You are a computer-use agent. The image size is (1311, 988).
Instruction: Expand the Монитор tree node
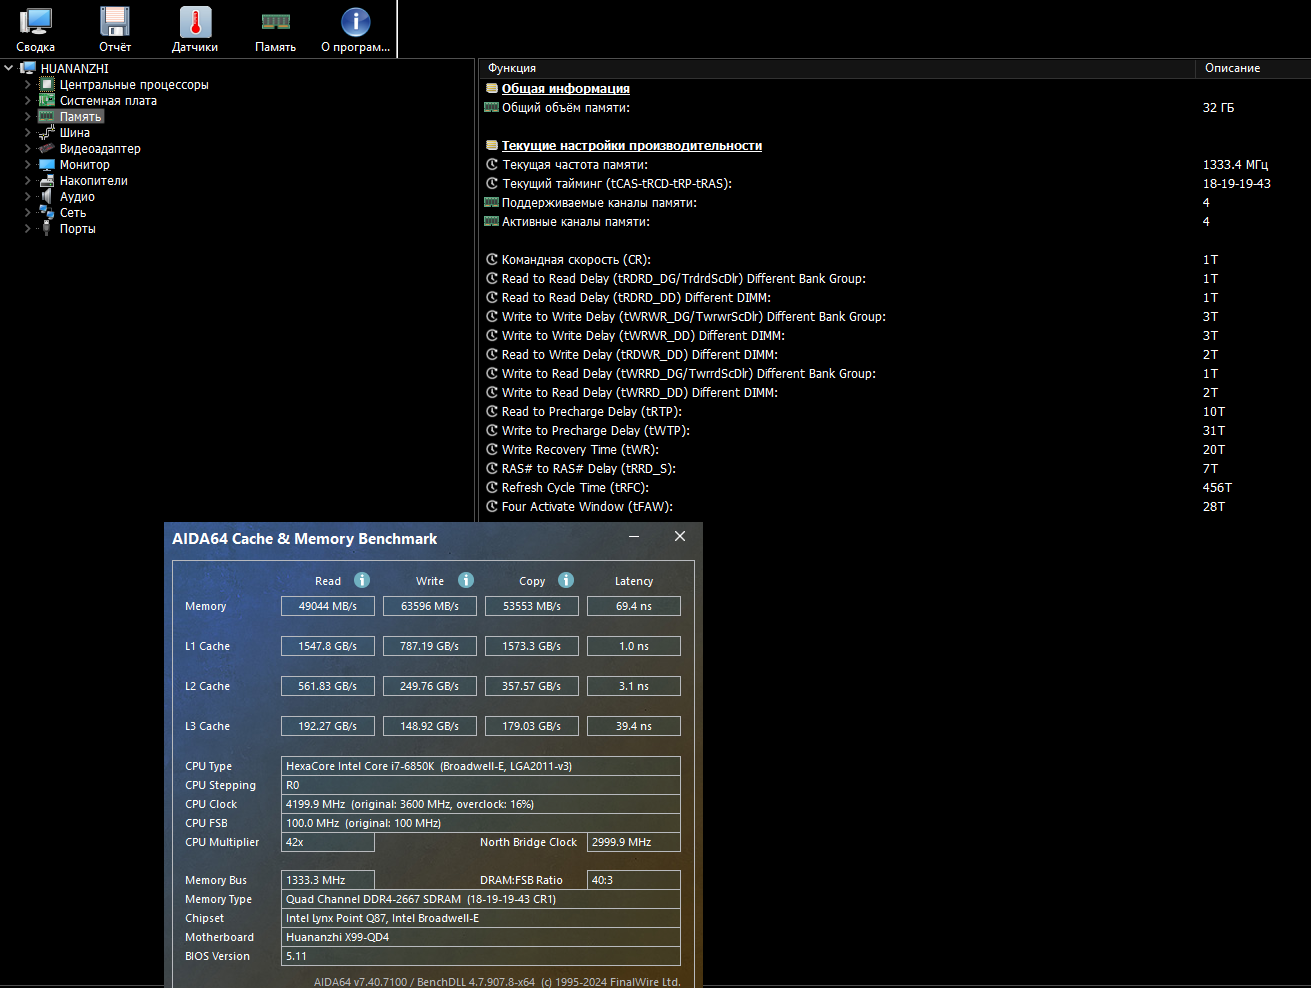pos(28,165)
